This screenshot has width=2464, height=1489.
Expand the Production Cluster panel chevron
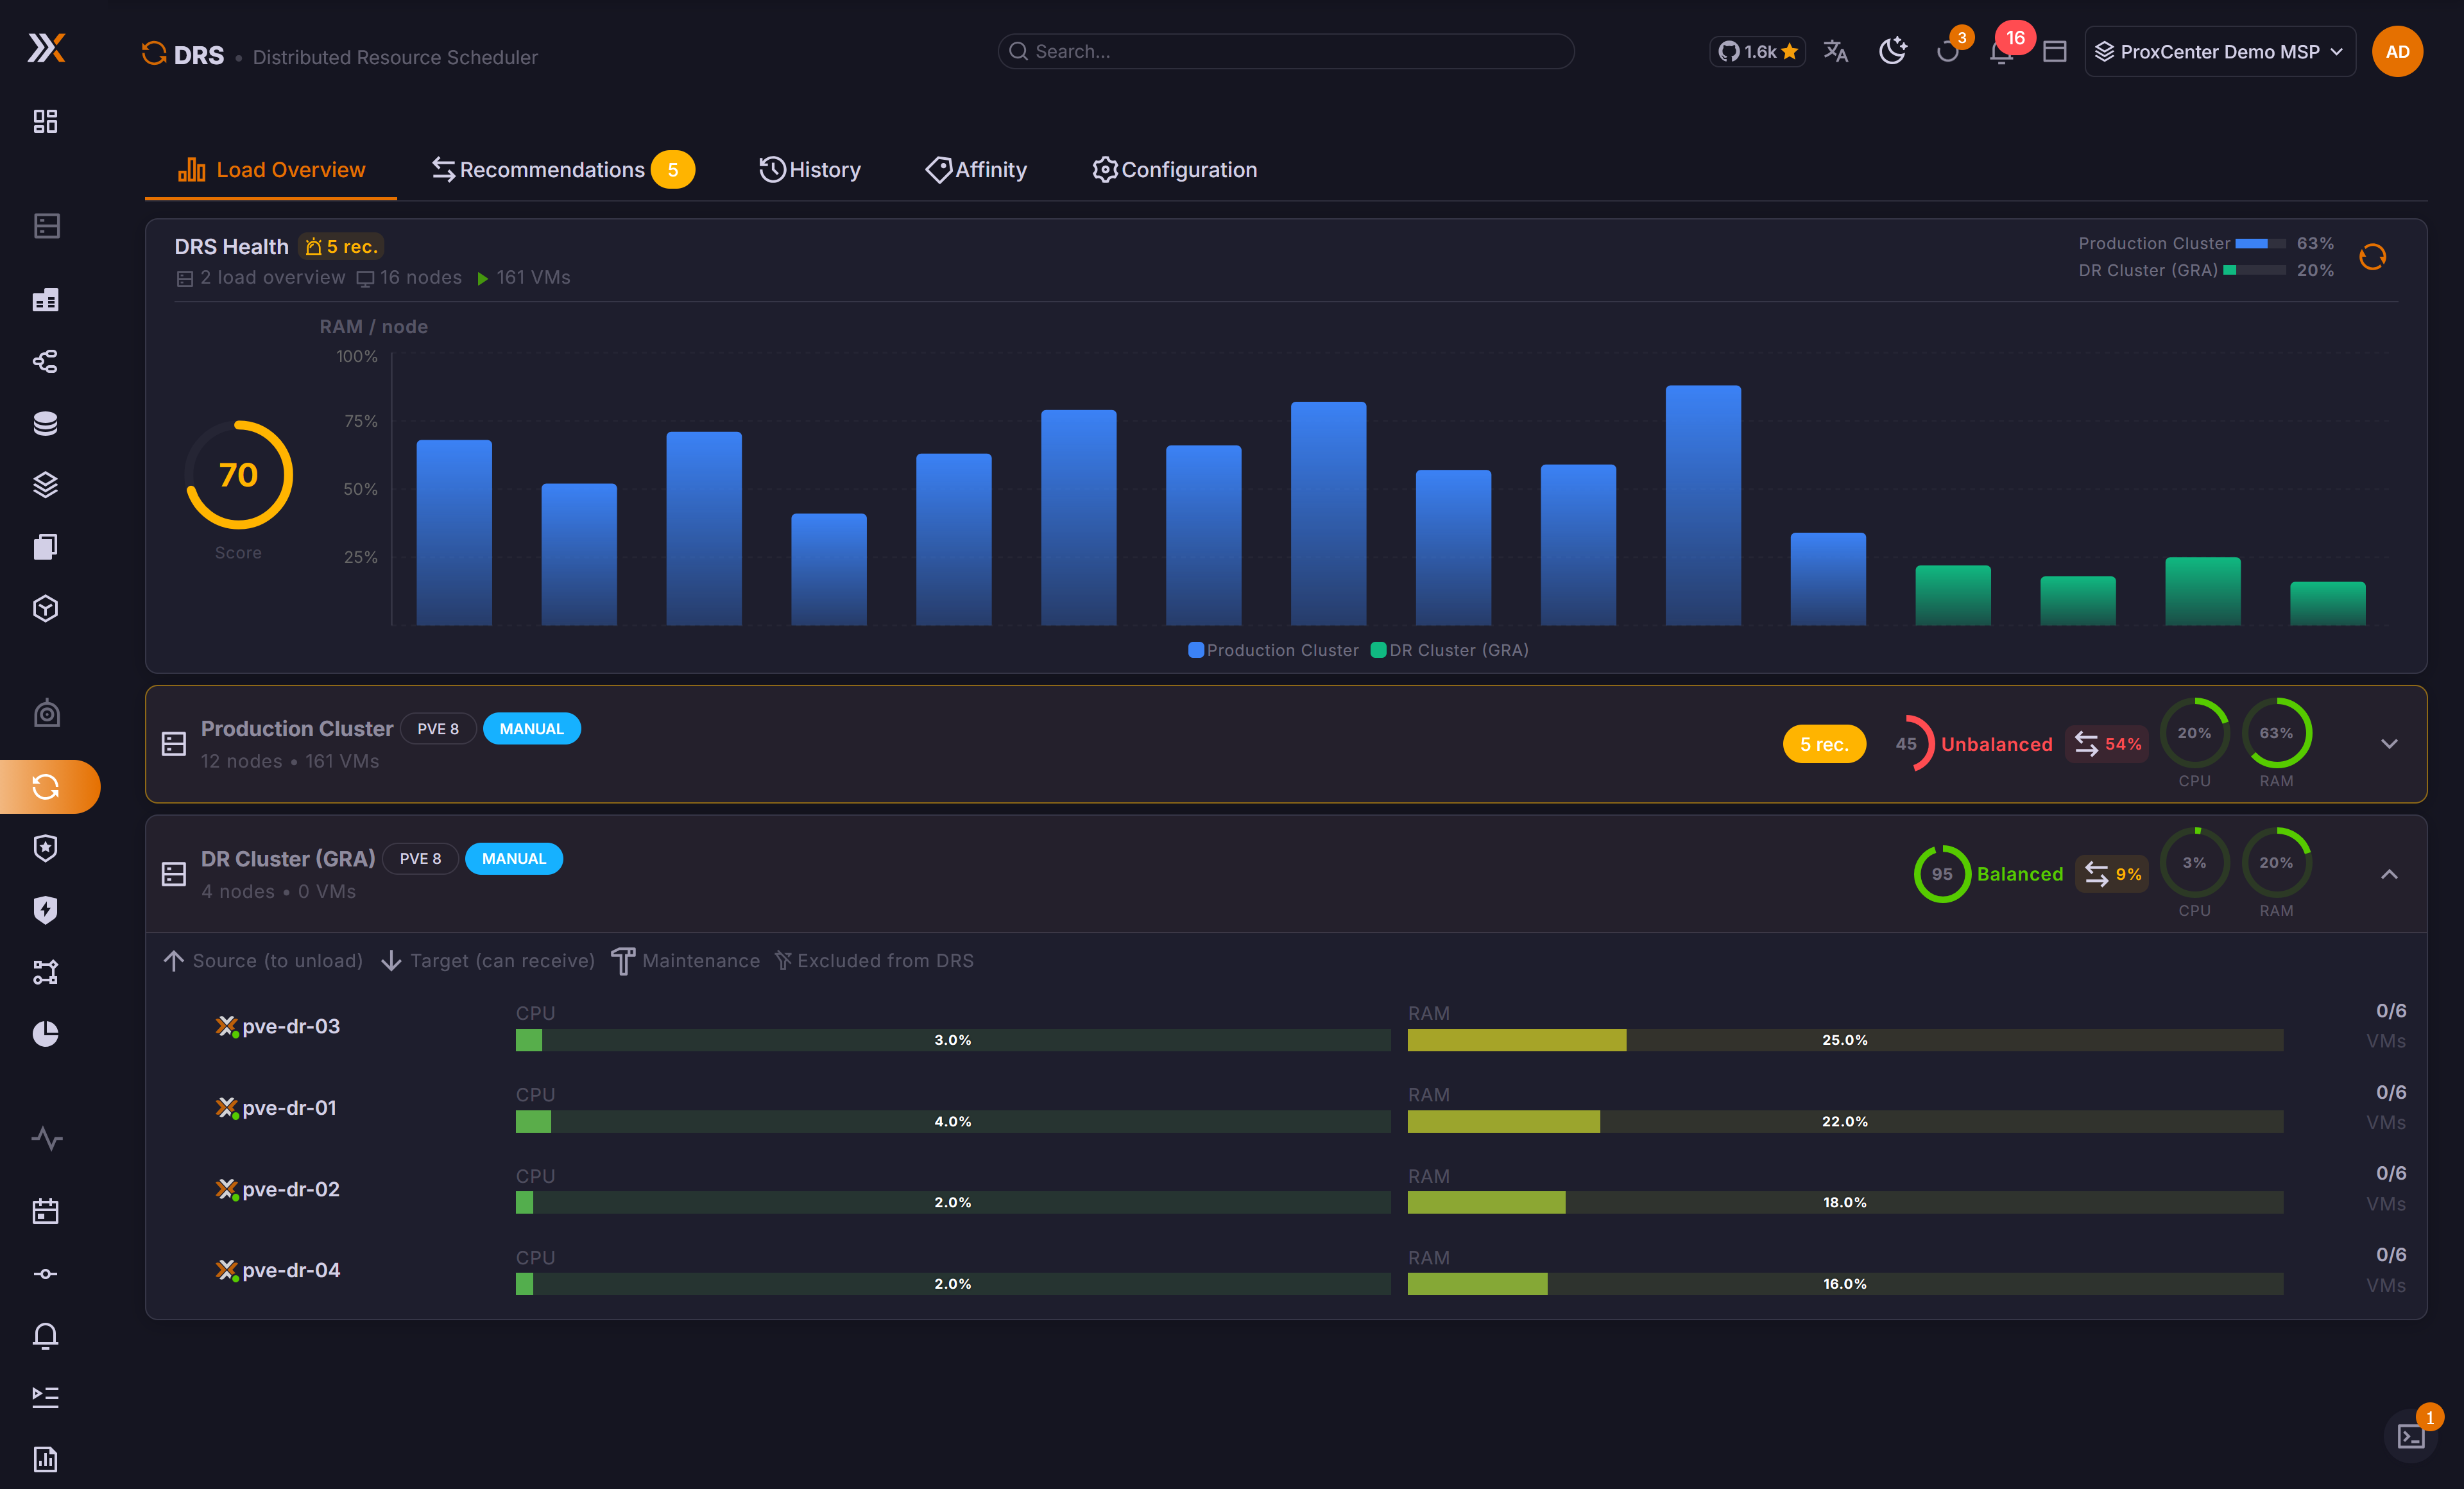2389,743
